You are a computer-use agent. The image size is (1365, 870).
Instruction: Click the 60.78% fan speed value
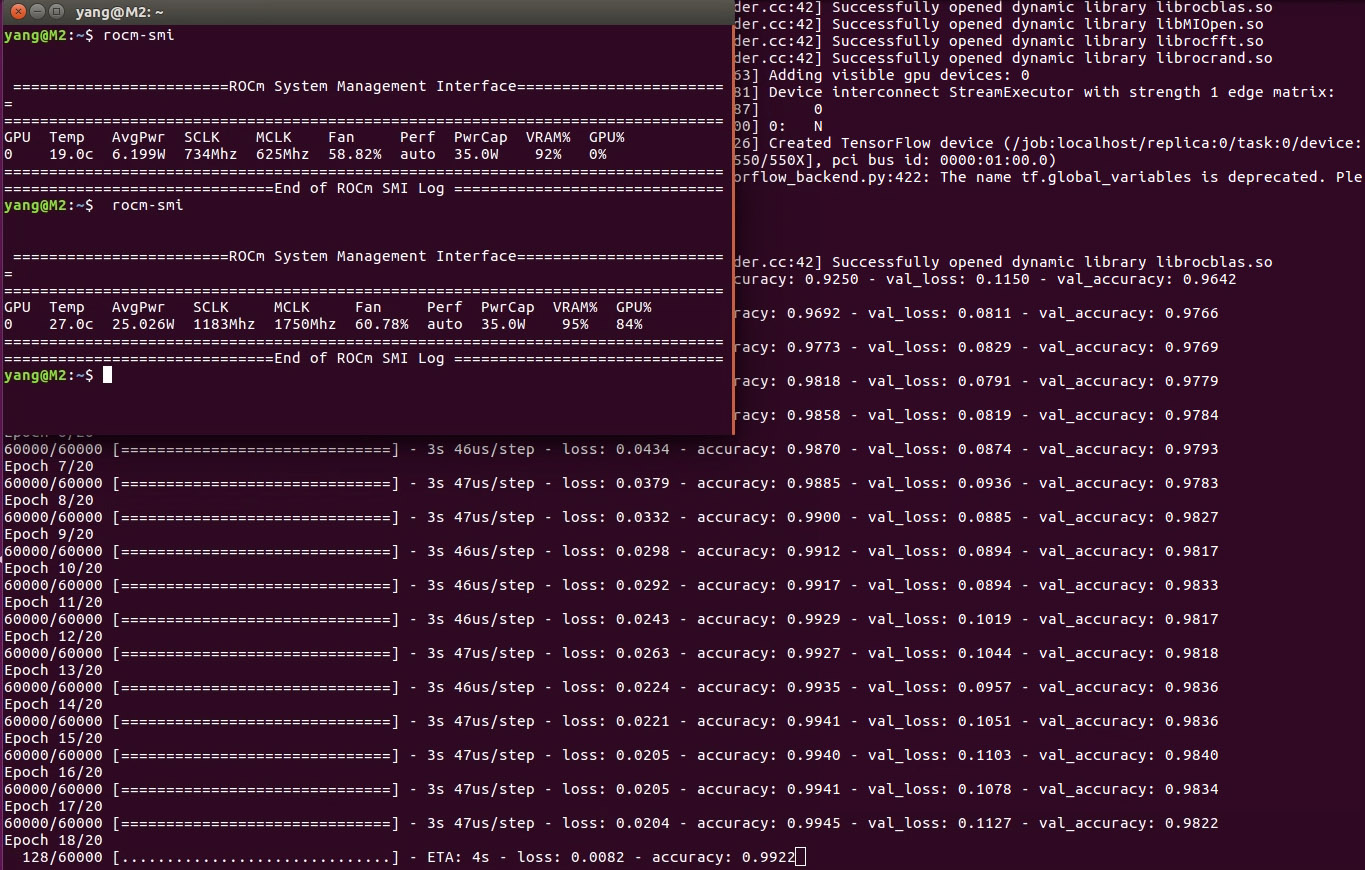(381, 324)
